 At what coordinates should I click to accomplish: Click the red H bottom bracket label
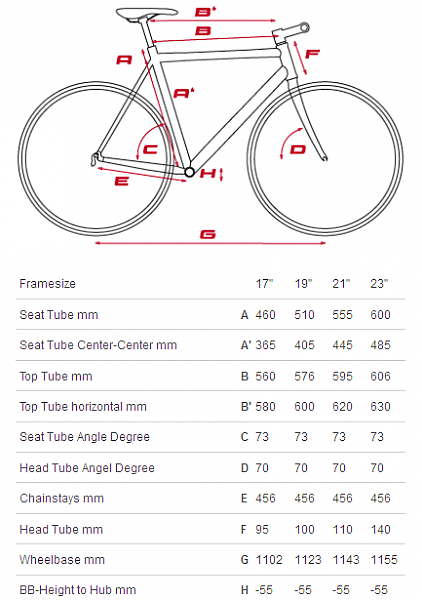[208, 173]
